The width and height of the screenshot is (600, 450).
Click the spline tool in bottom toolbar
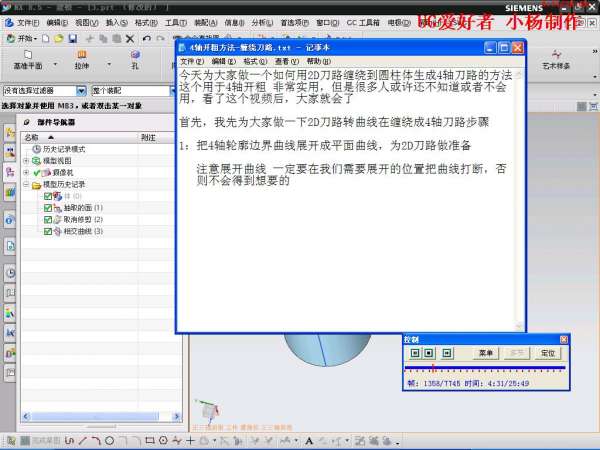177,441
